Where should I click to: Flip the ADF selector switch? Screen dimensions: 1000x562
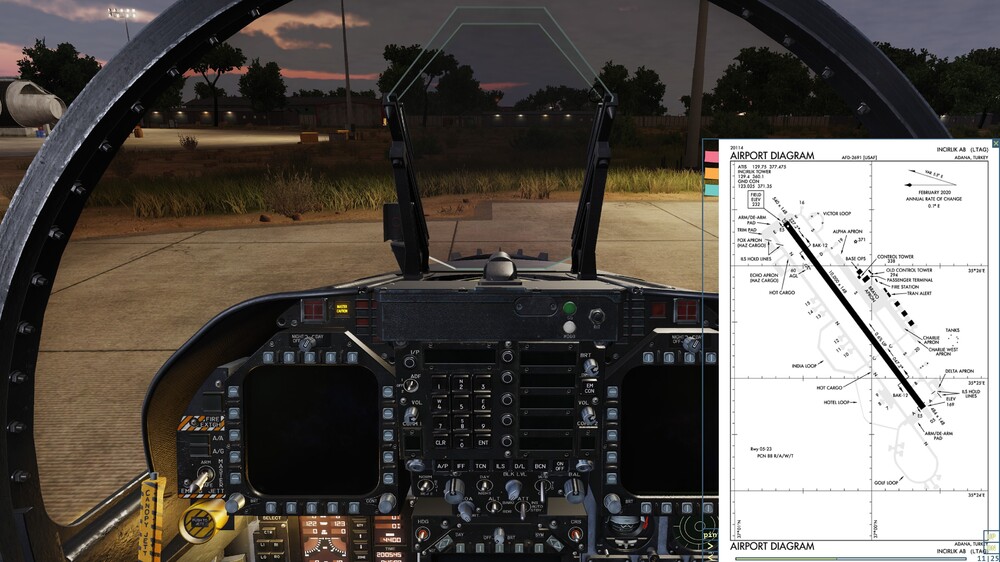410,385
